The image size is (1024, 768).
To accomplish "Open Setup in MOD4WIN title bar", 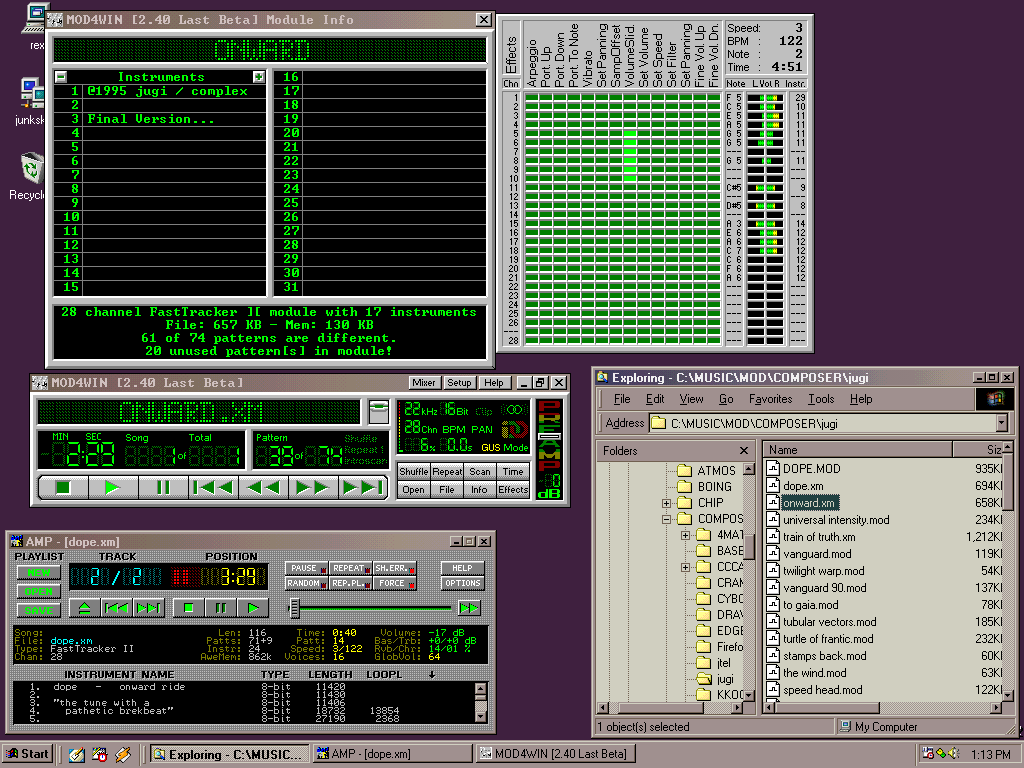I will pos(458,383).
